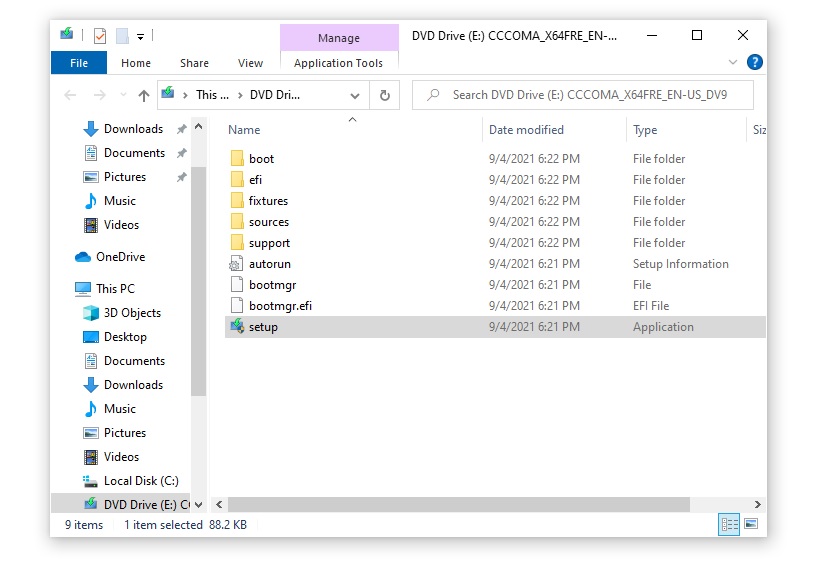Select This PC in the navigation pane
Image resolution: width=813 pixels, height=572 pixels.
pos(105,288)
